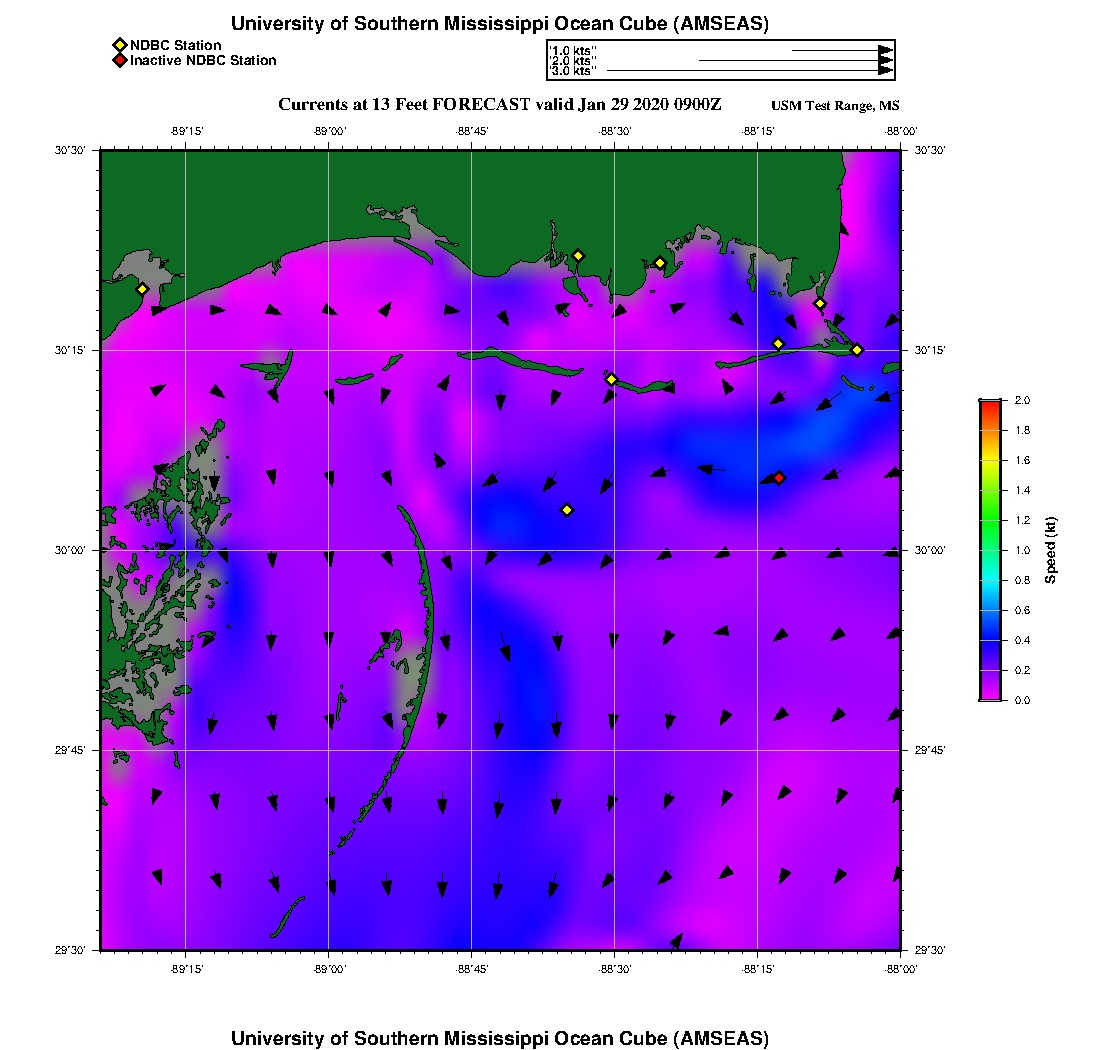Viewport: 1100px width, 1050px height.
Task: Click the 1.0 kts scale arrow
Action: pos(840,49)
